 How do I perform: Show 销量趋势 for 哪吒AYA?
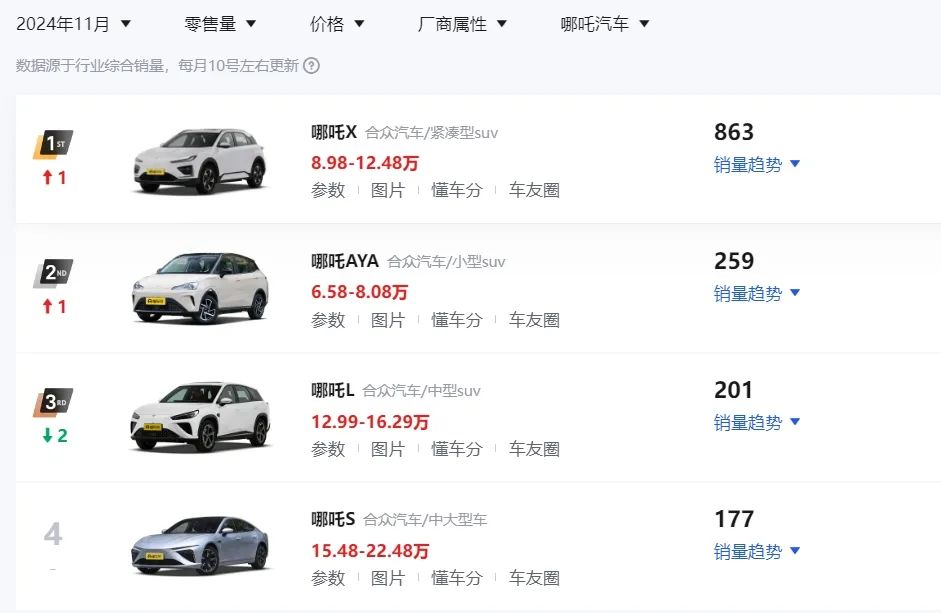tap(757, 293)
